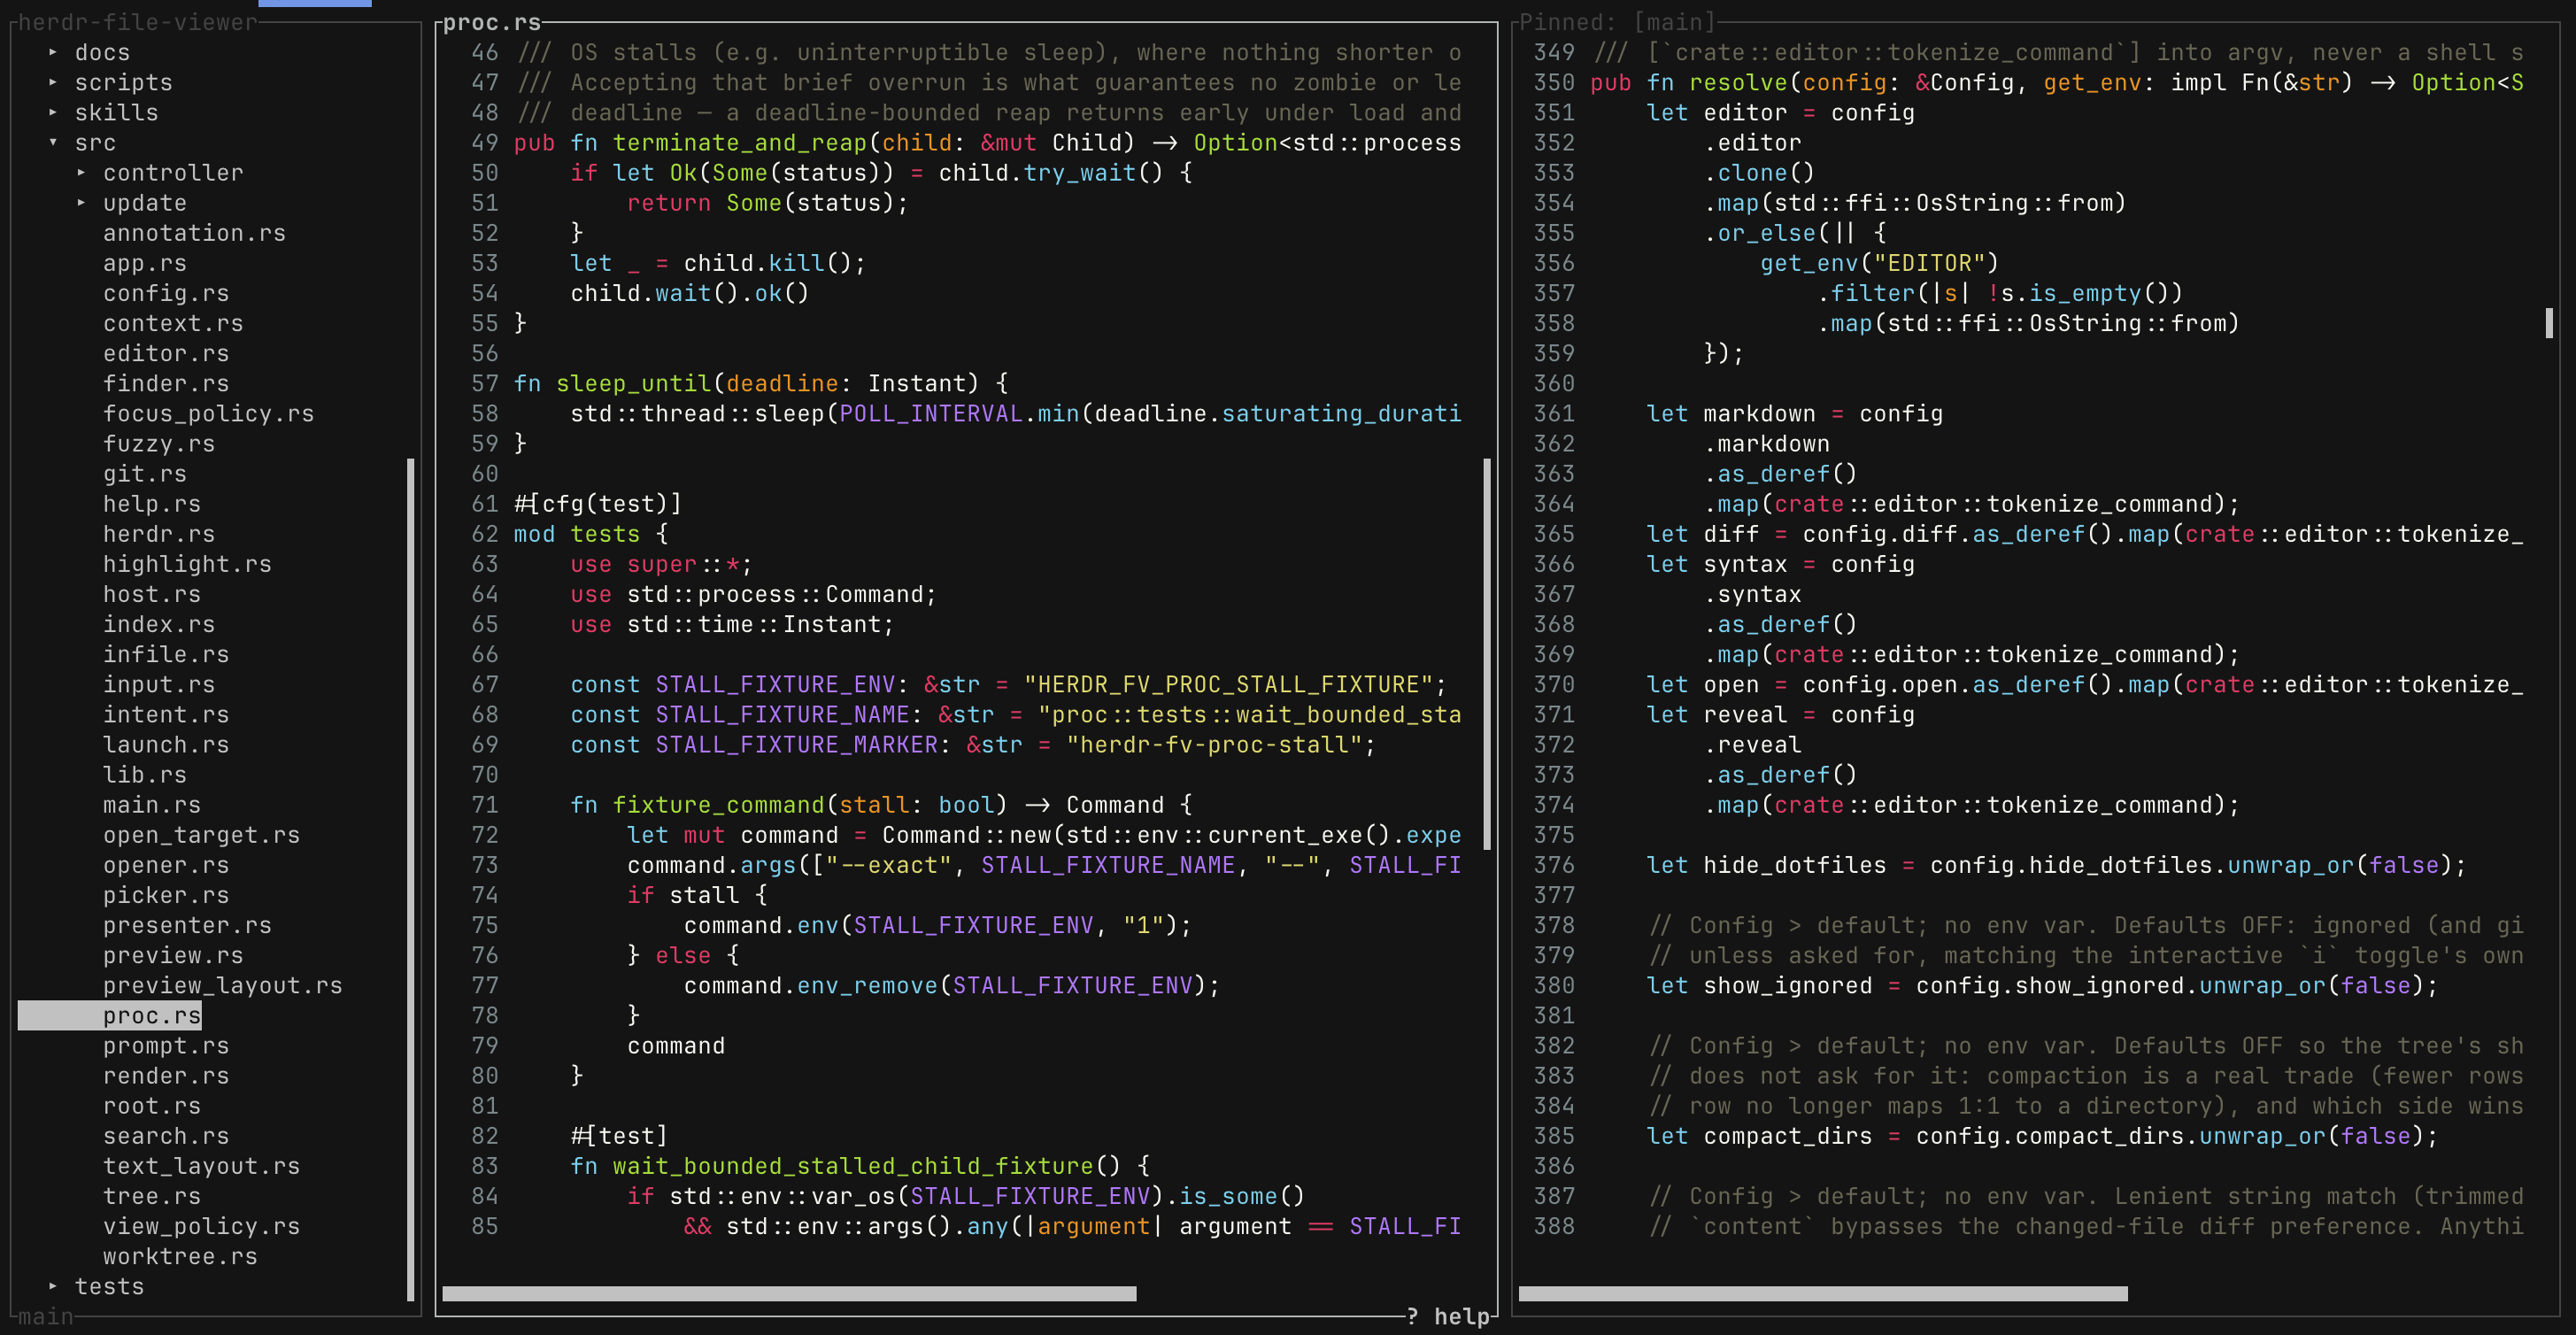The height and width of the screenshot is (1335, 2576).
Task: Click 'let hide_dotfiles' on line 376
Action: (x=1767, y=864)
